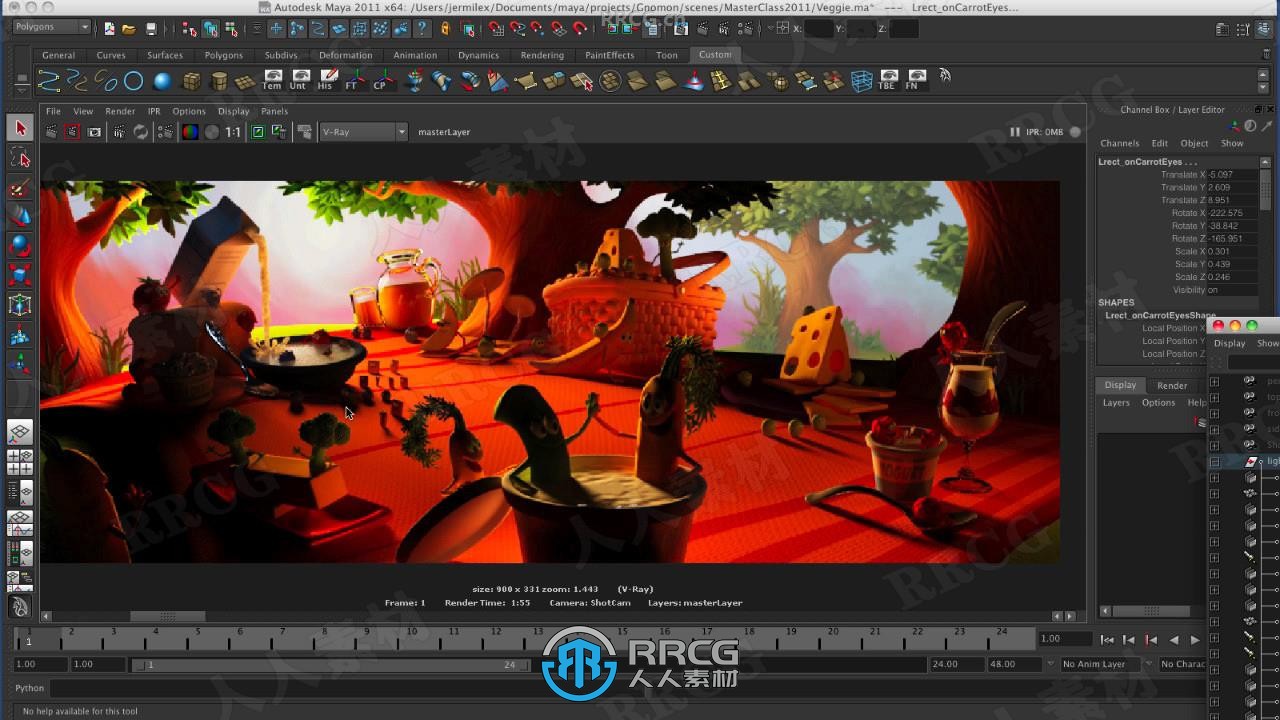Click the NURBS circle shelf icon
1280x720 pixels.
pos(133,81)
